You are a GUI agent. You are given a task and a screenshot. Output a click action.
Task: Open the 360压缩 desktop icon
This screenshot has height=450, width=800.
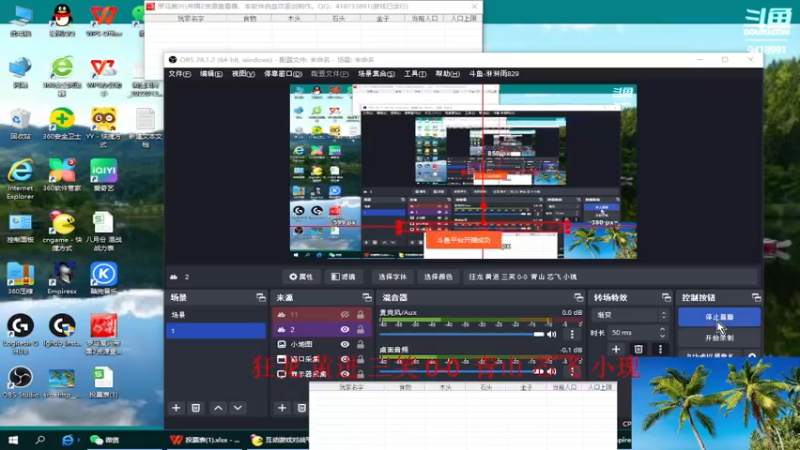(20, 279)
